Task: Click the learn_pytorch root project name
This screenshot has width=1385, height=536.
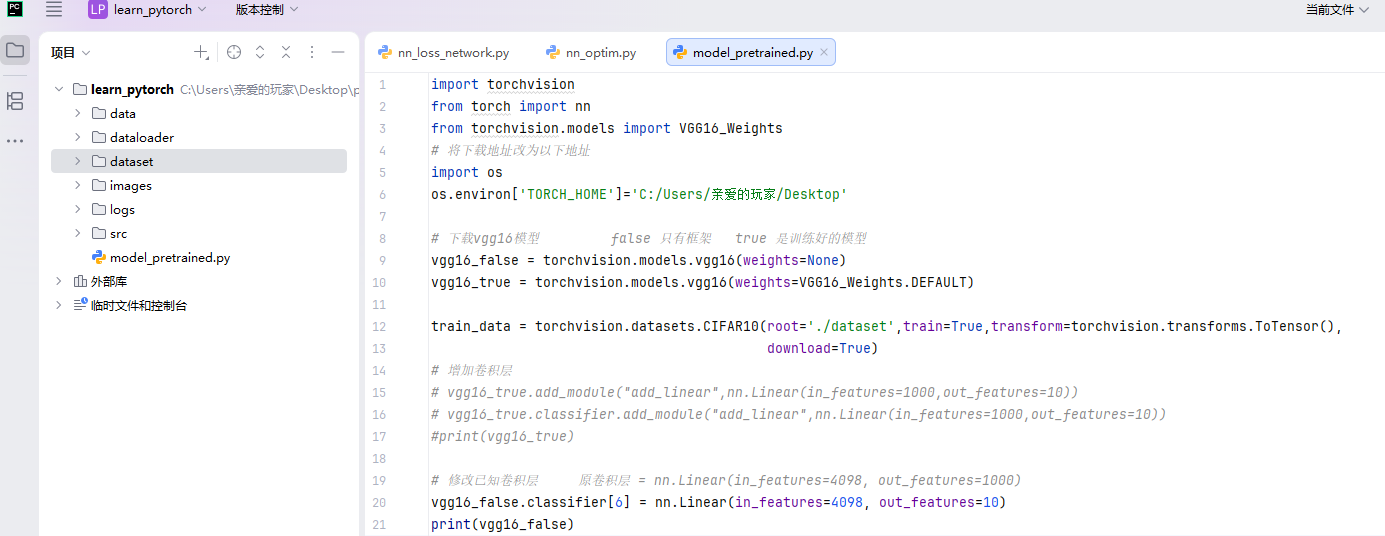Action: (132, 89)
